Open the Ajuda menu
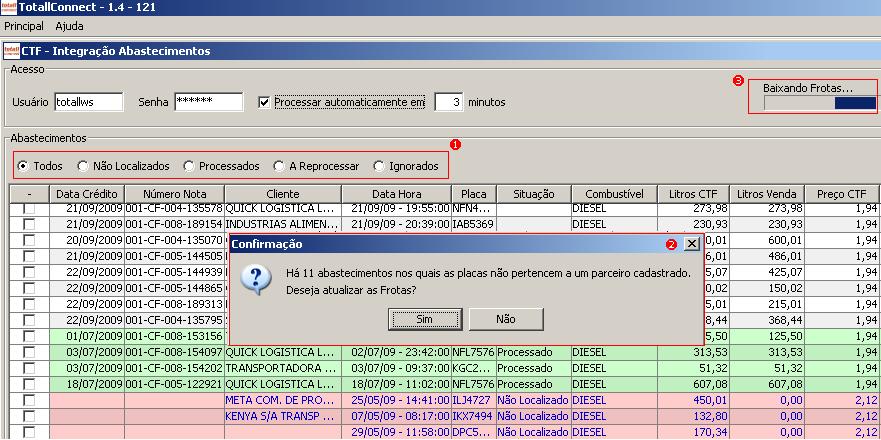The image size is (881, 440). pyautogui.click(x=69, y=26)
